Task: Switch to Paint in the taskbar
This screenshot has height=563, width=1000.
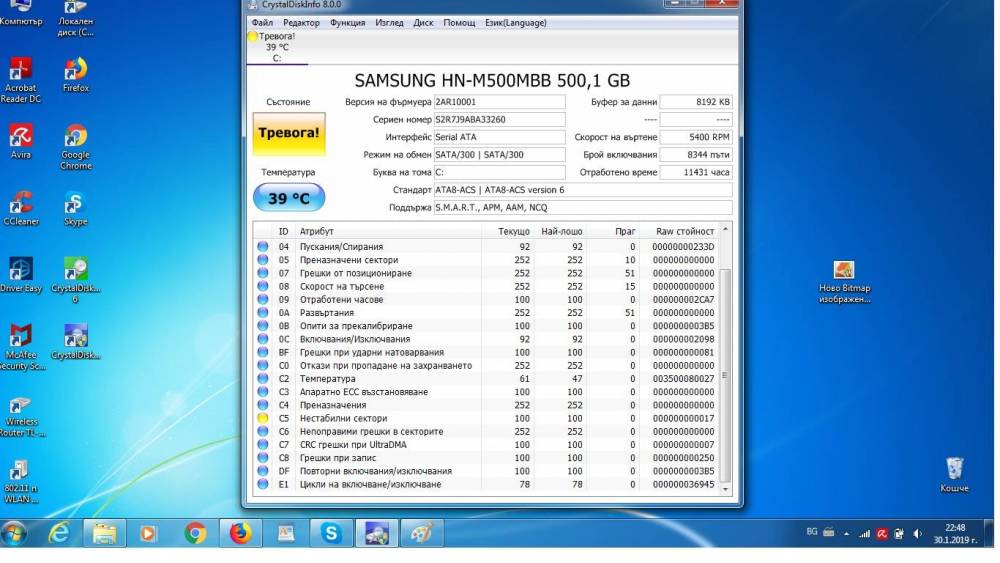Action: pos(422,533)
